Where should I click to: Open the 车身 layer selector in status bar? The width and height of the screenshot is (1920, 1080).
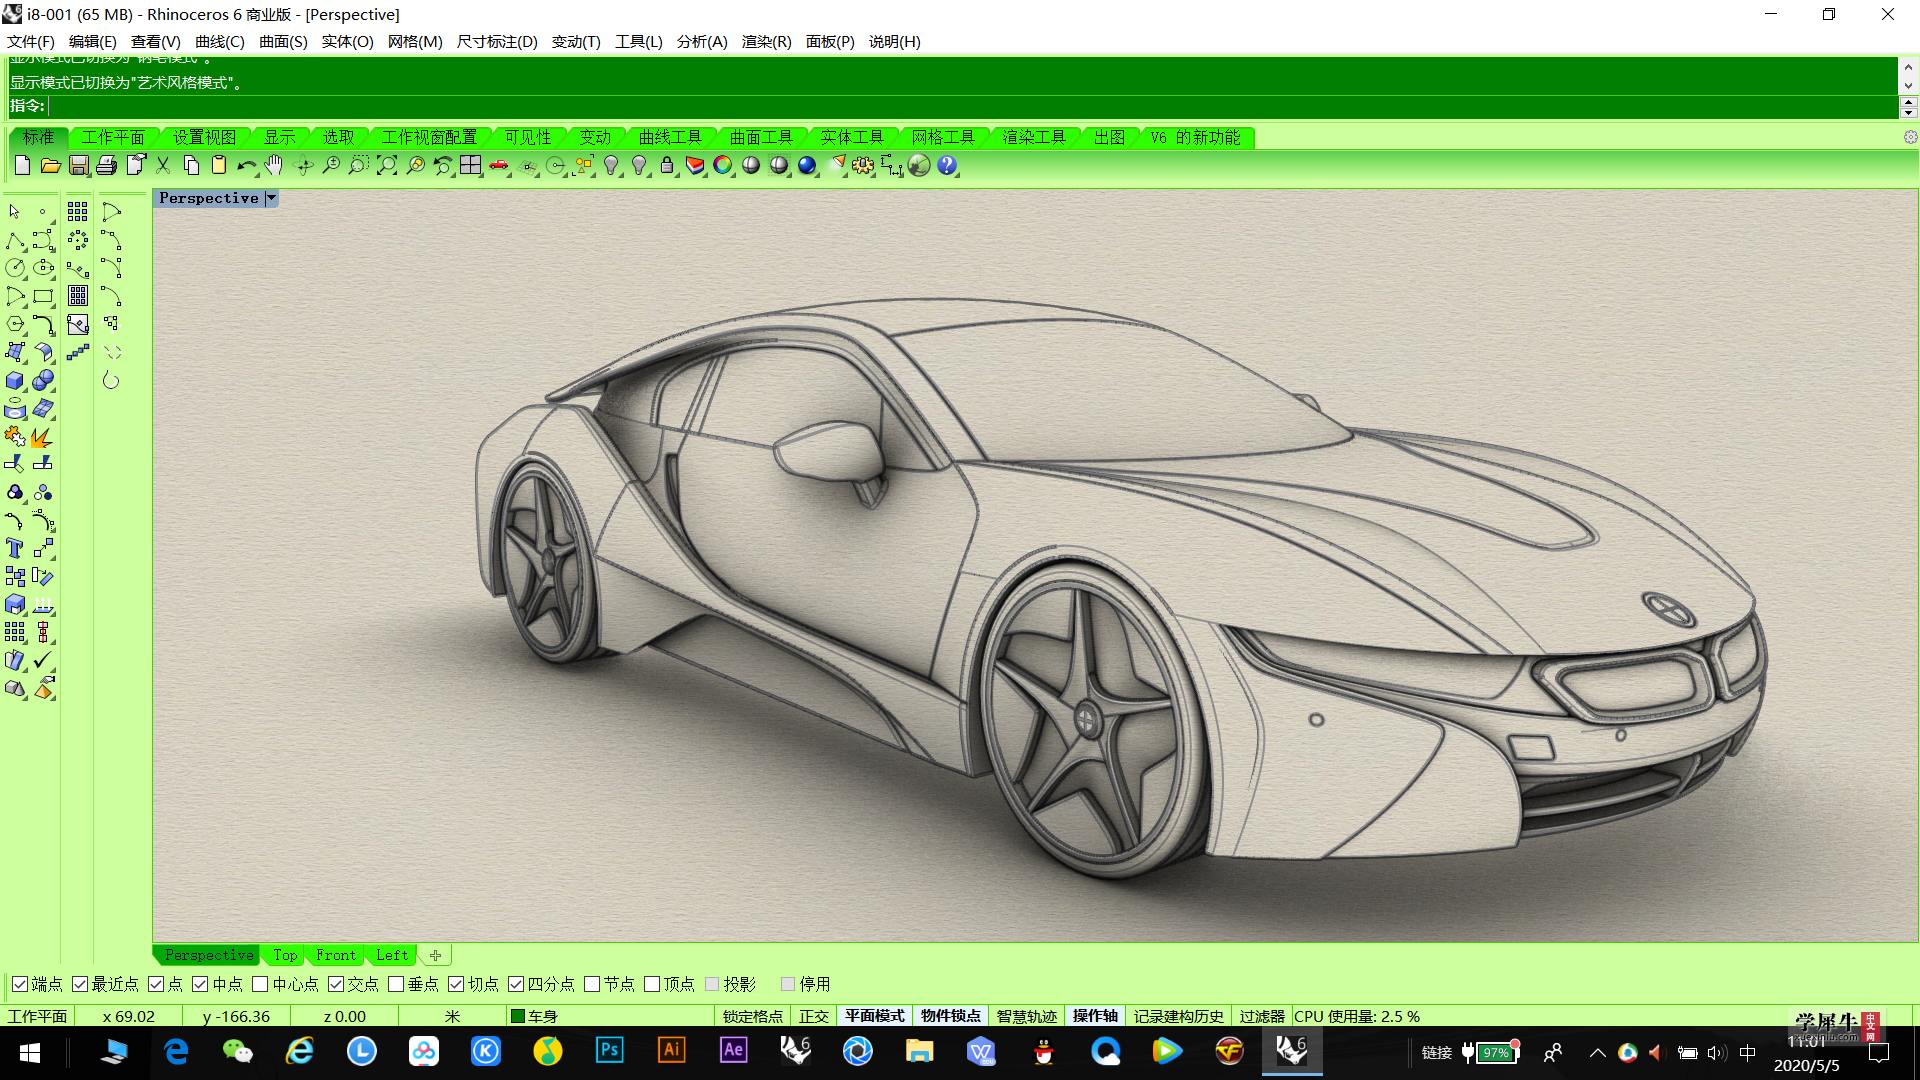[x=610, y=1016]
